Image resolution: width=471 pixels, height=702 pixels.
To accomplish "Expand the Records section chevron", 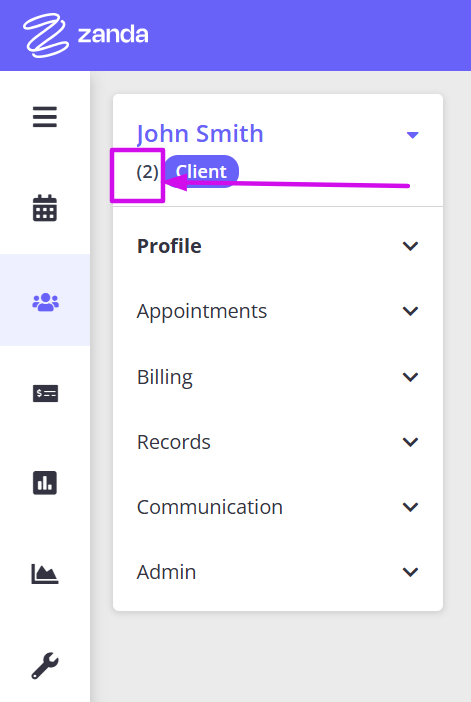I will pyautogui.click(x=410, y=442).
